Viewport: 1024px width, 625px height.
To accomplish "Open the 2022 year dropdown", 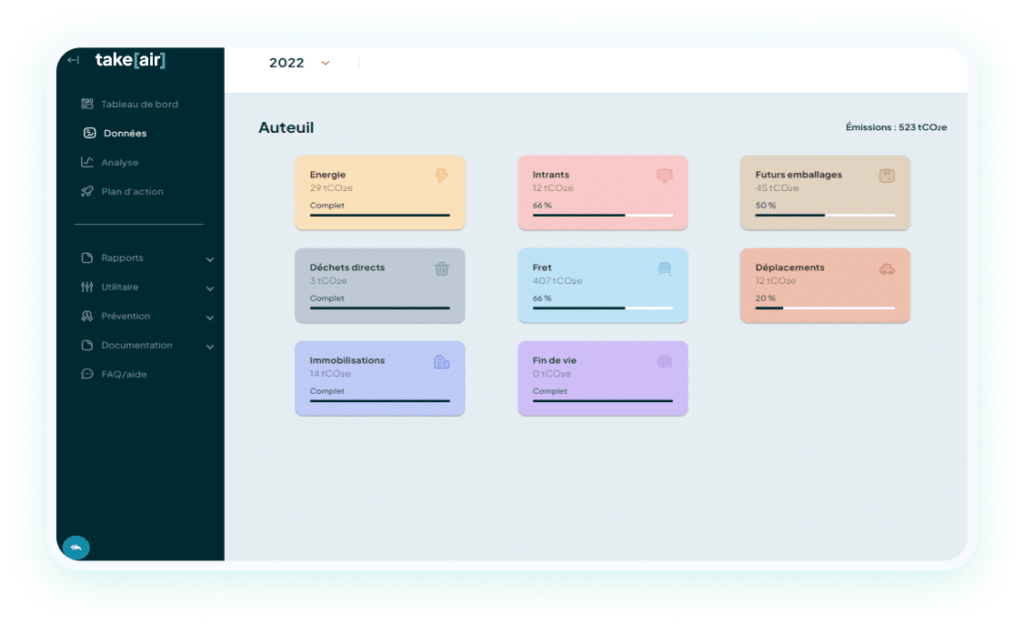I will [299, 63].
